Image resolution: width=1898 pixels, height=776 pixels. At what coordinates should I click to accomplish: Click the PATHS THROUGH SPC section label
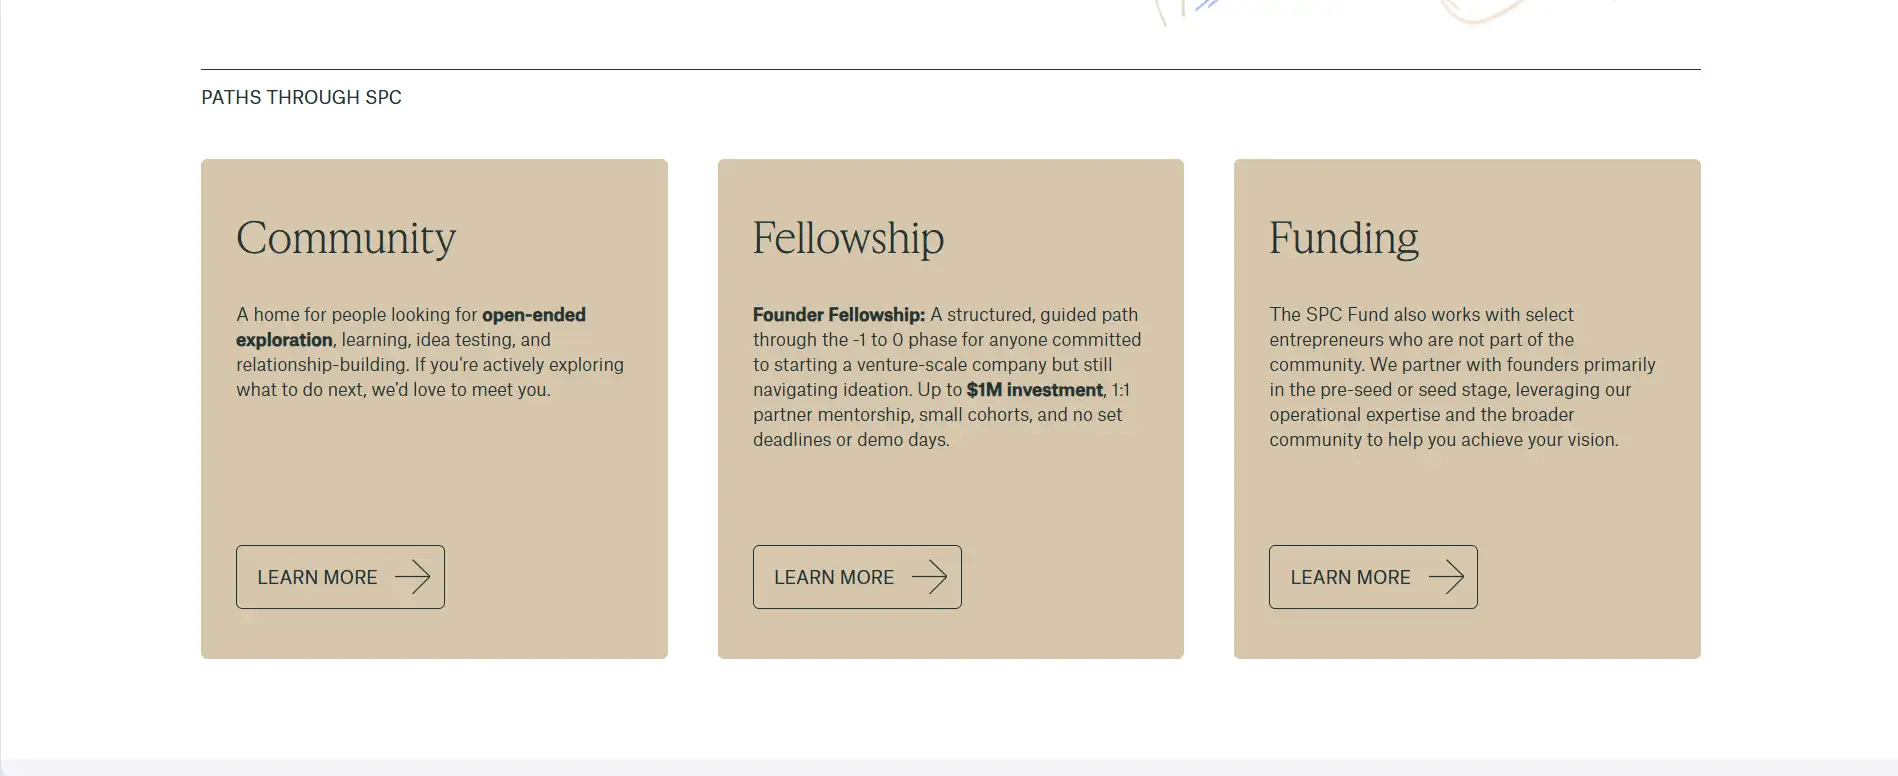[x=301, y=97]
